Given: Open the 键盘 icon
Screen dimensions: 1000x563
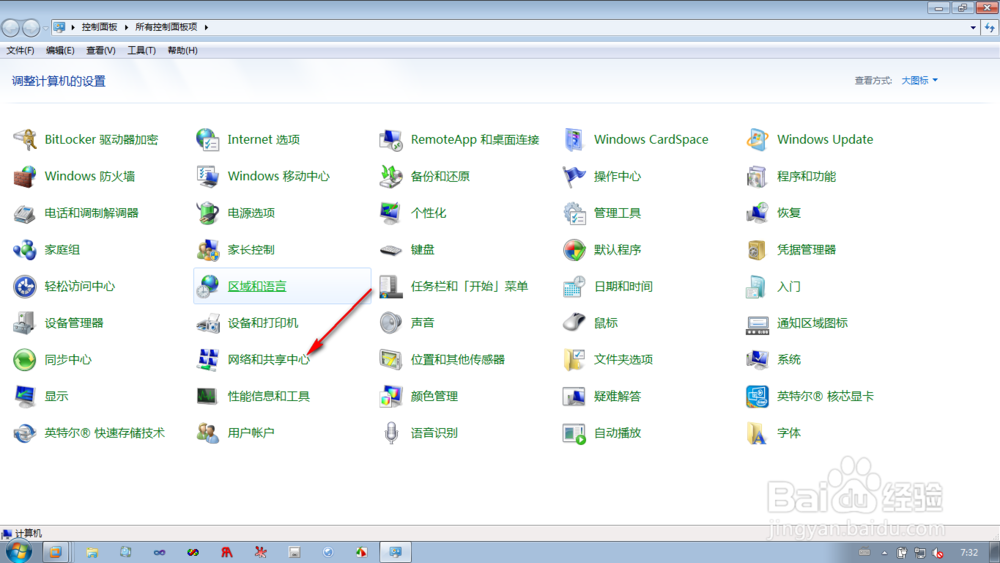Looking at the screenshot, I should click(391, 250).
